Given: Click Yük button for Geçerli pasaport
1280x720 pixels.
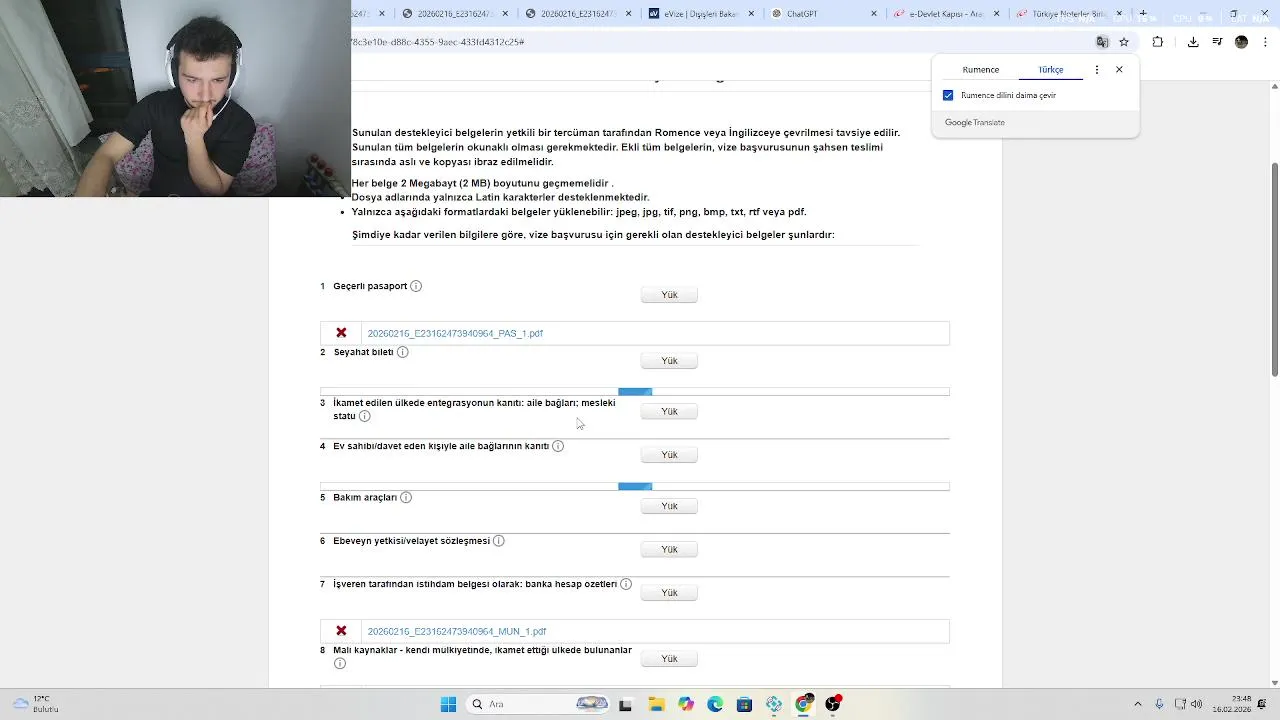Looking at the screenshot, I should [669, 295].
